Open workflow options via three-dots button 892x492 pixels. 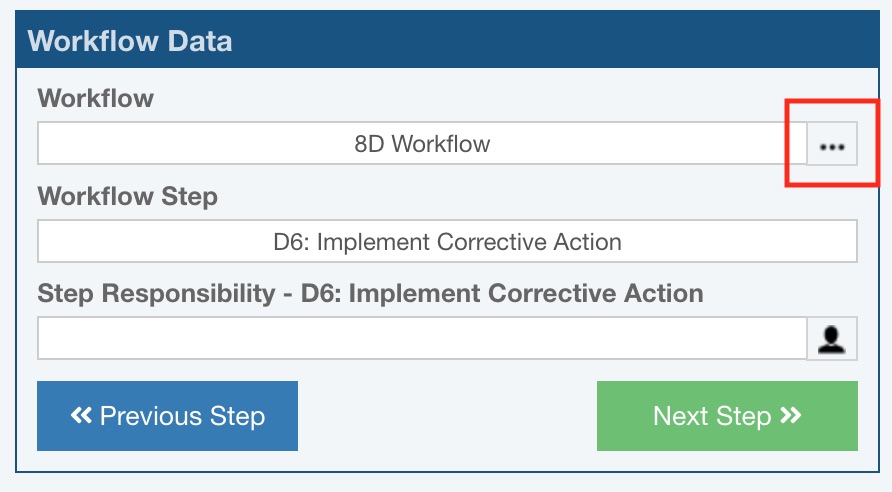[832, 145]
